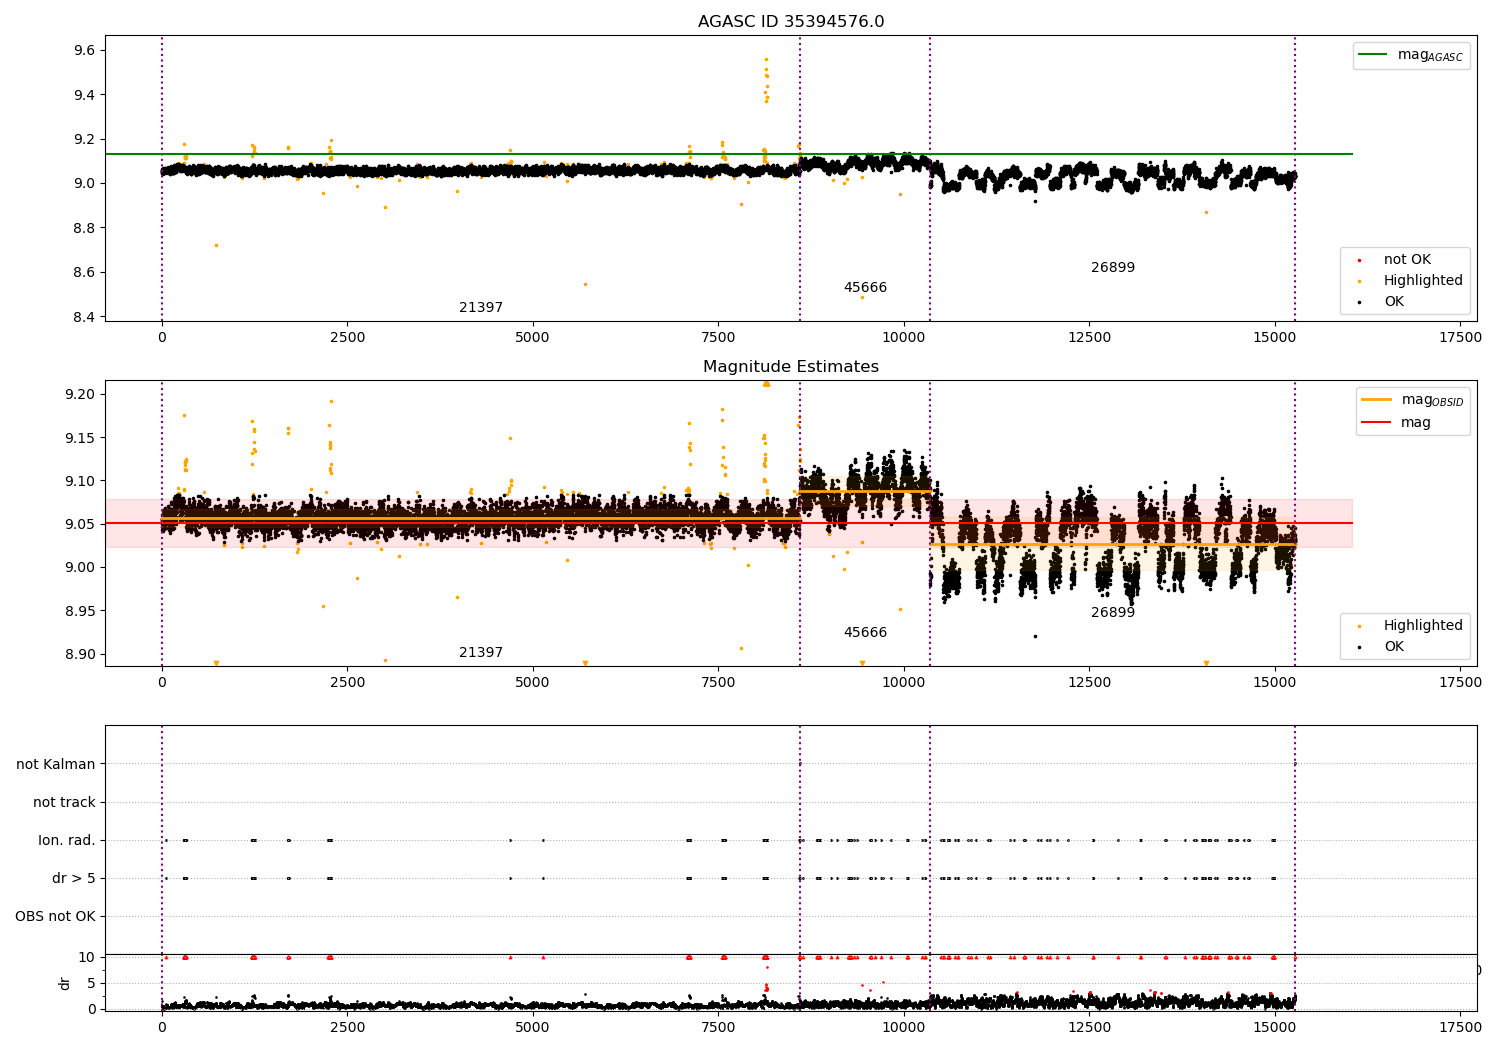Click the 5 tick on the dr axis
The image size is (1500, 1050).
coord(91,983)
